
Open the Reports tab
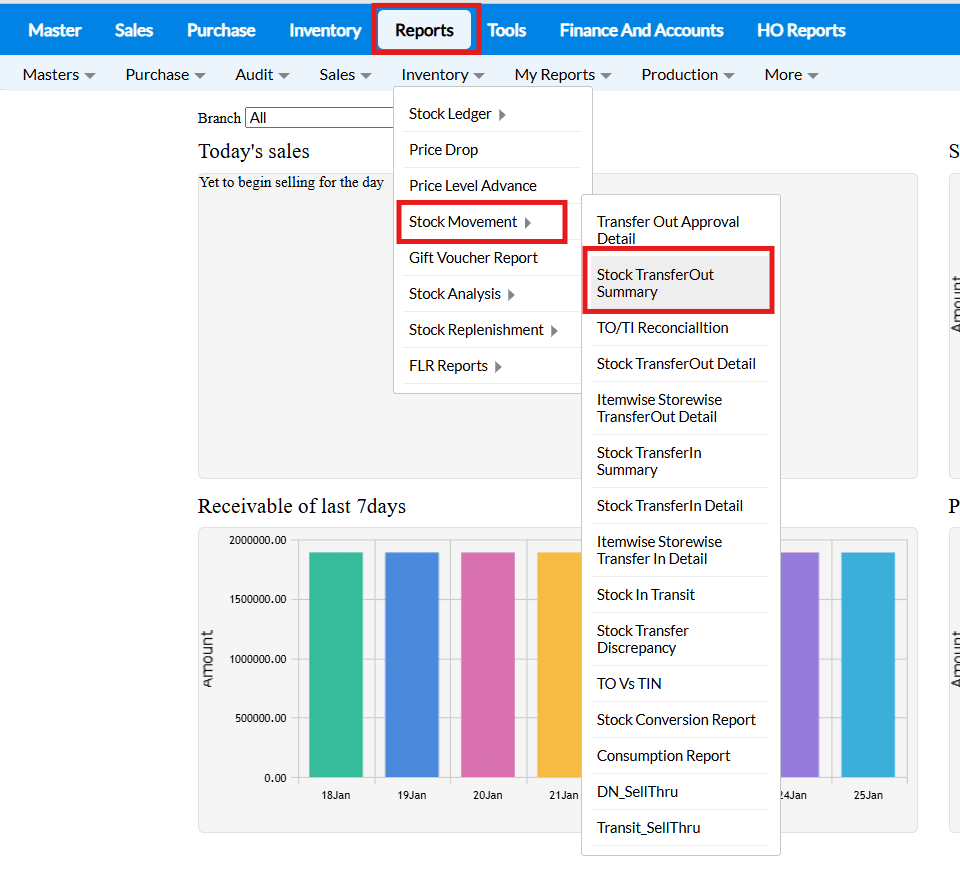click(x=424, y=30)
